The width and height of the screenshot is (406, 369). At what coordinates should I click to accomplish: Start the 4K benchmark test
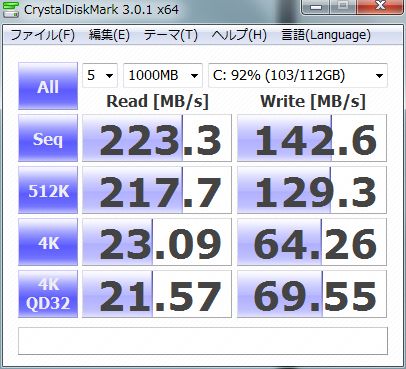[48, 242]
